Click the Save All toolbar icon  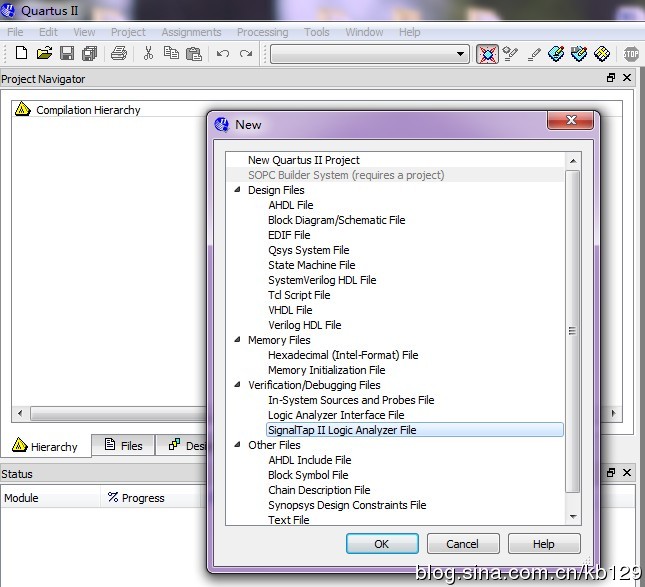90,53
